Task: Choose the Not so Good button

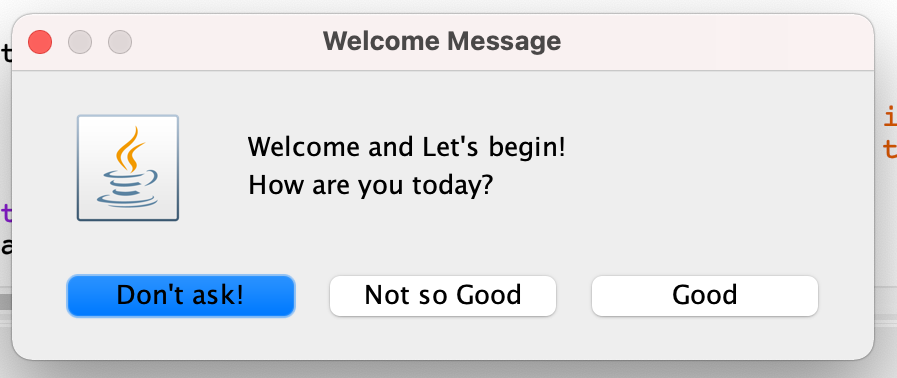Action: [x=443, y=296]
